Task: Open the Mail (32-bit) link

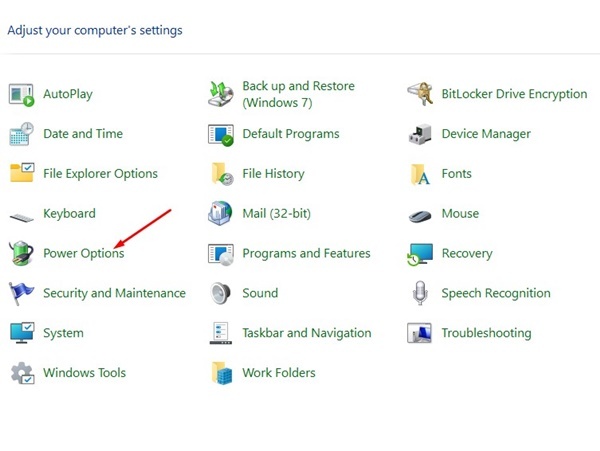Action: point(276,213)
